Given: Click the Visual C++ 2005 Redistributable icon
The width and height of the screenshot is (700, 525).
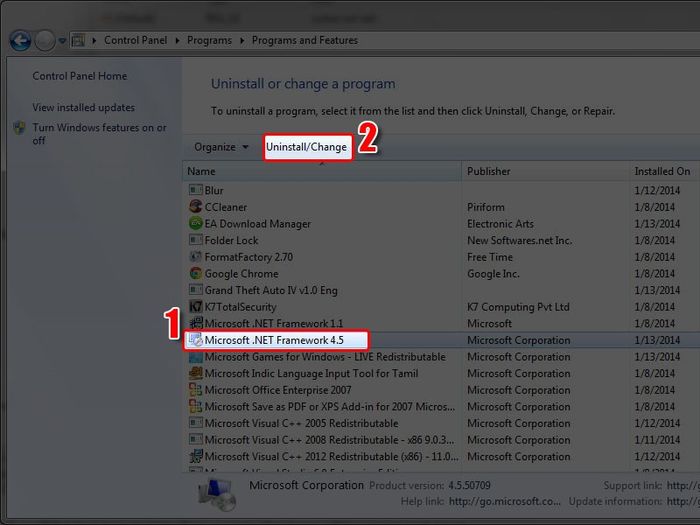Looking at the screenshot, I should (x=196, y=423).
